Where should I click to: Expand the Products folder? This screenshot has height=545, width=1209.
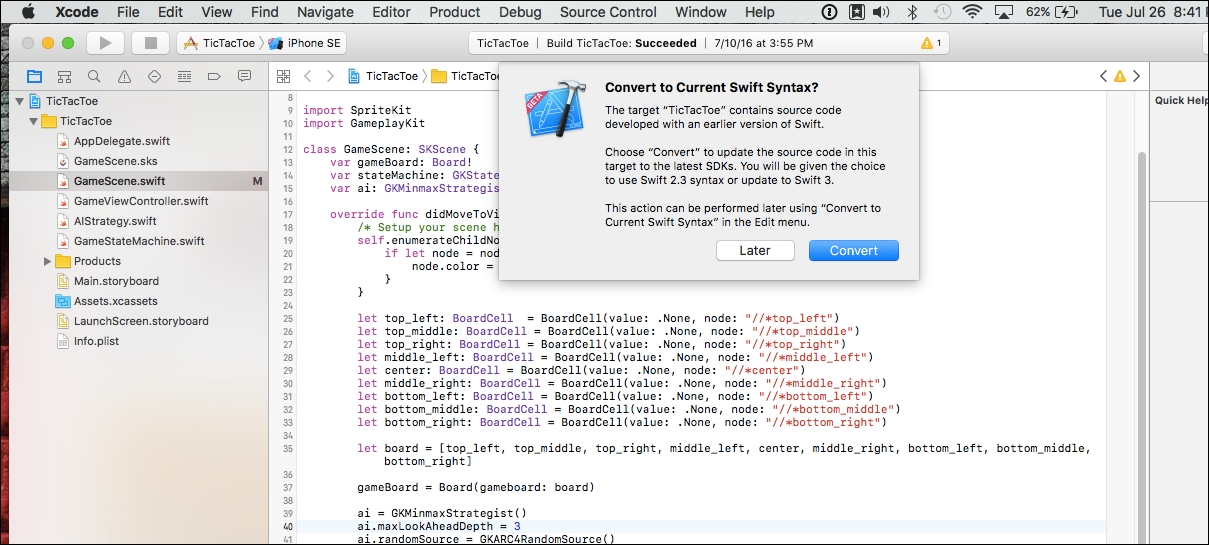47,261
